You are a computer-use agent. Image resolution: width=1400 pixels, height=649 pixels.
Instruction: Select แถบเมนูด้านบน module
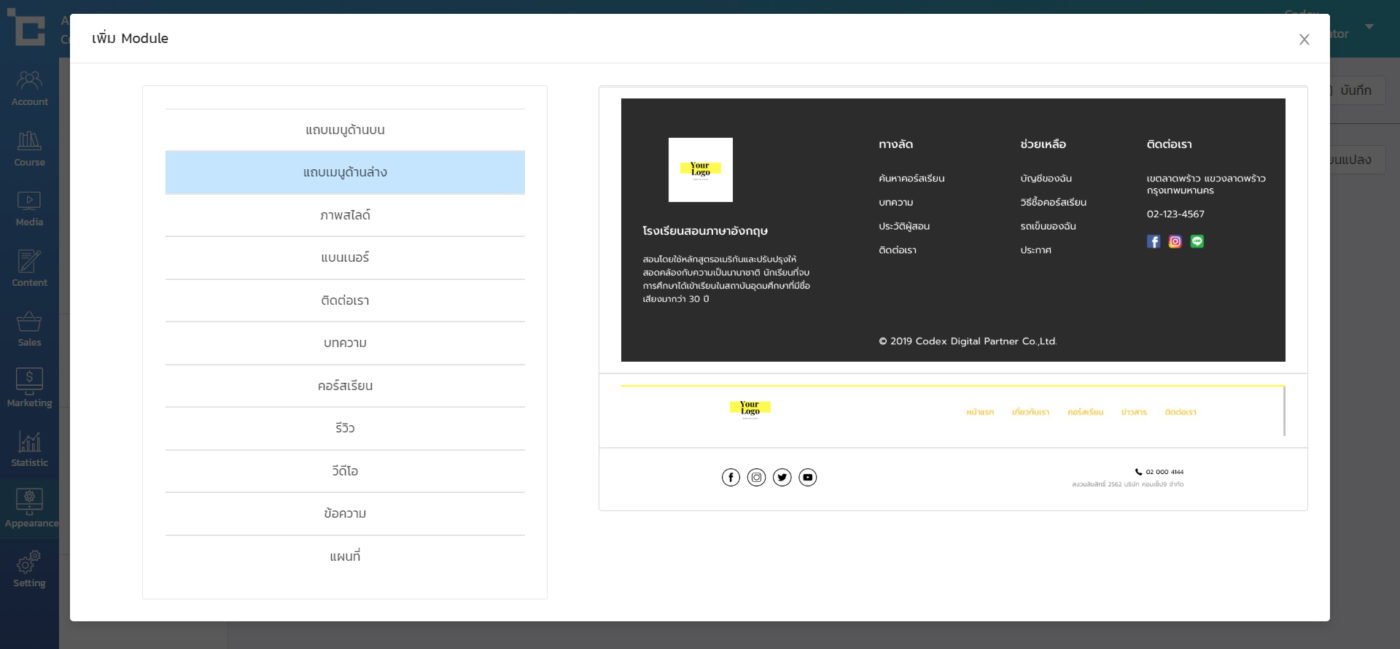click(345, 130)
